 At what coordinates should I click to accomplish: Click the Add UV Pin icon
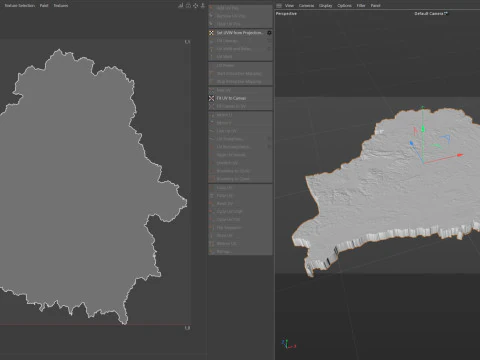pos(211,8)
